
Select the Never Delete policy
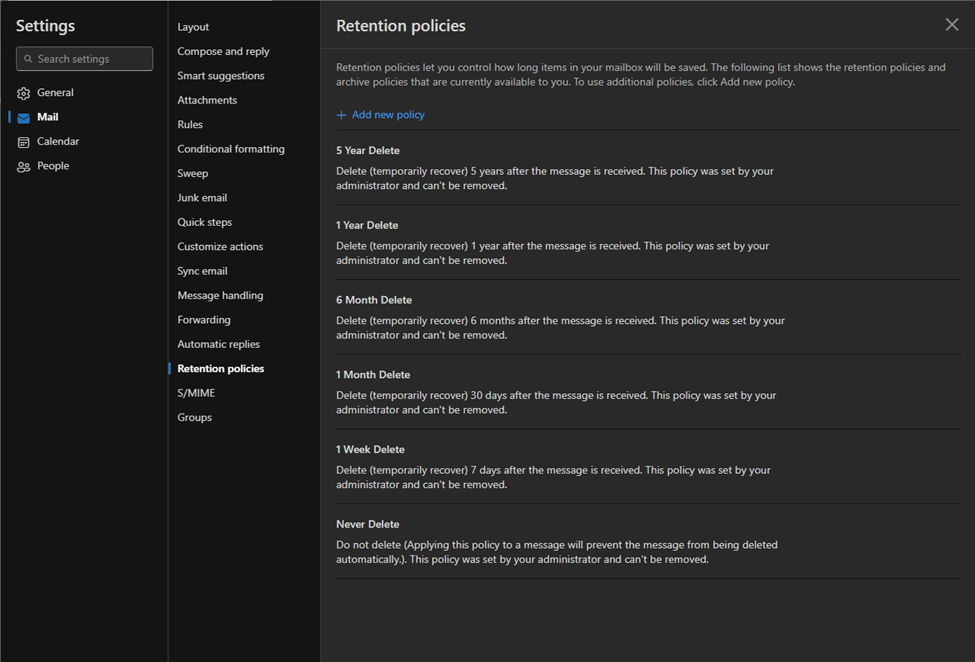tap(368, 524)
